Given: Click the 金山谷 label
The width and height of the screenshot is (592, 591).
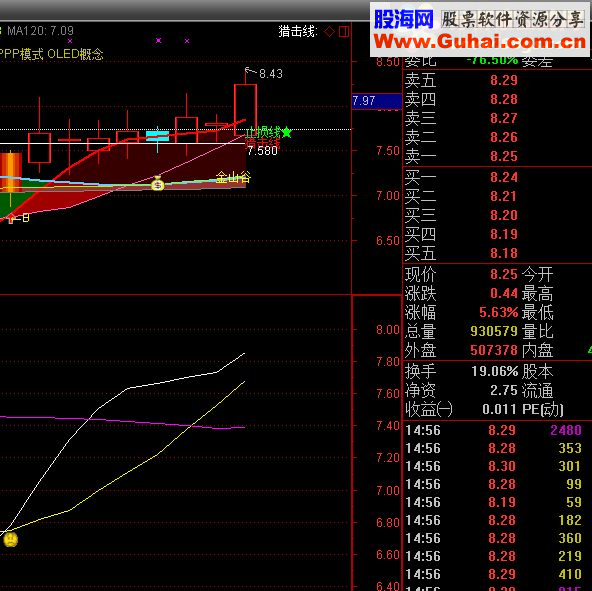Looking at the screenshot, I should (233, 177).
